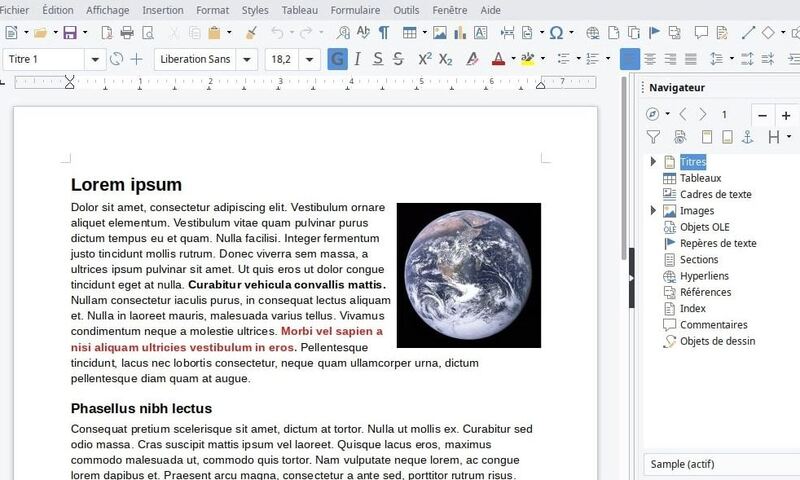Insert a comment
The height and width of the screenshot is (480, 800).
[701, 33]
